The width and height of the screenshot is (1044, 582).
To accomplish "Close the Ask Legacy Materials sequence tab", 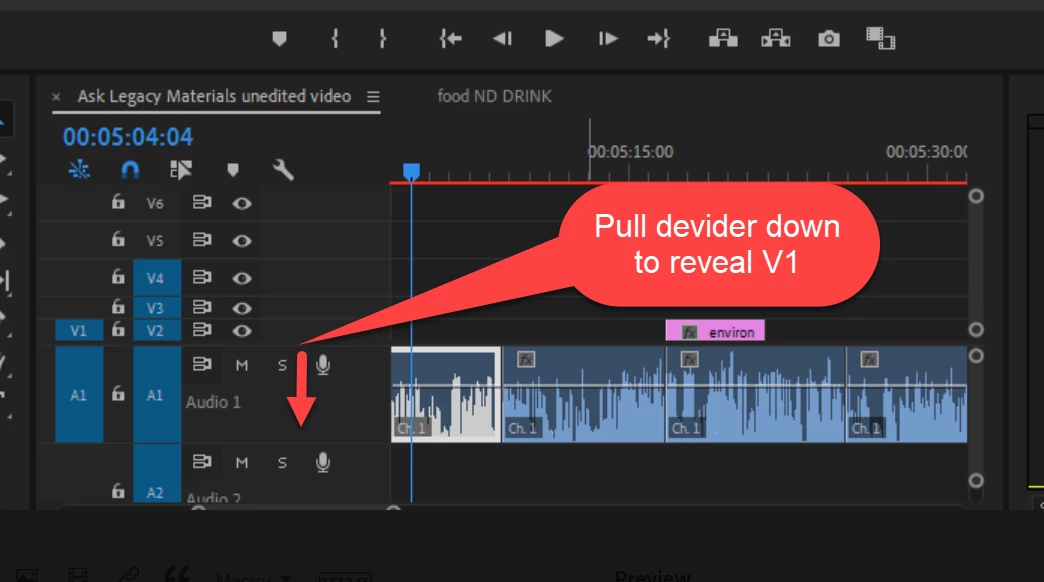I will tap(56, 97).
